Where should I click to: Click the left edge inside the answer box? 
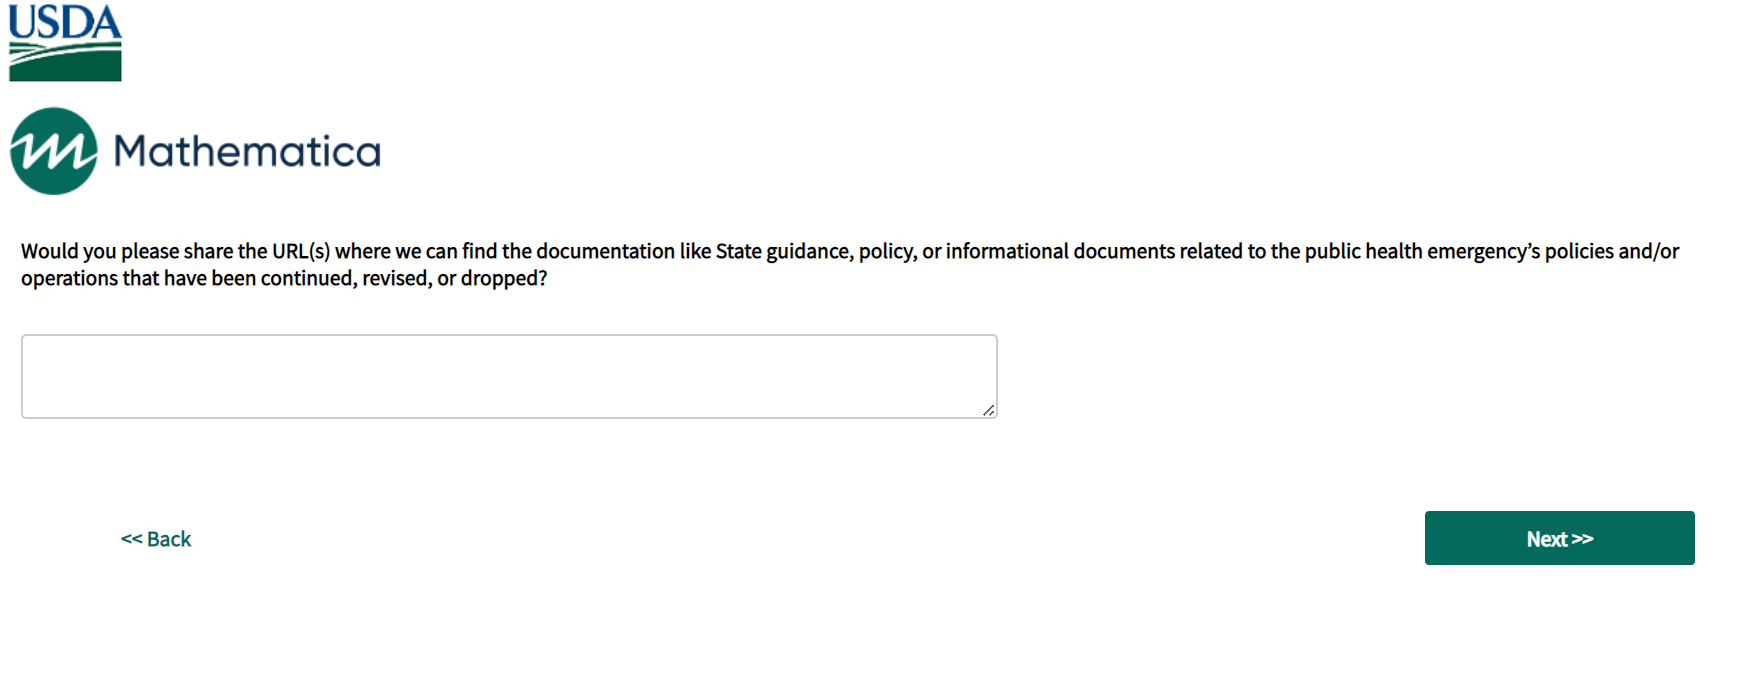point(34,376)
